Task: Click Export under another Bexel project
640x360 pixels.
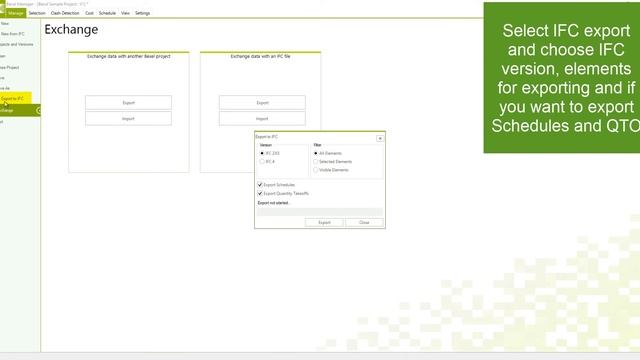Action: coord(129,103)
